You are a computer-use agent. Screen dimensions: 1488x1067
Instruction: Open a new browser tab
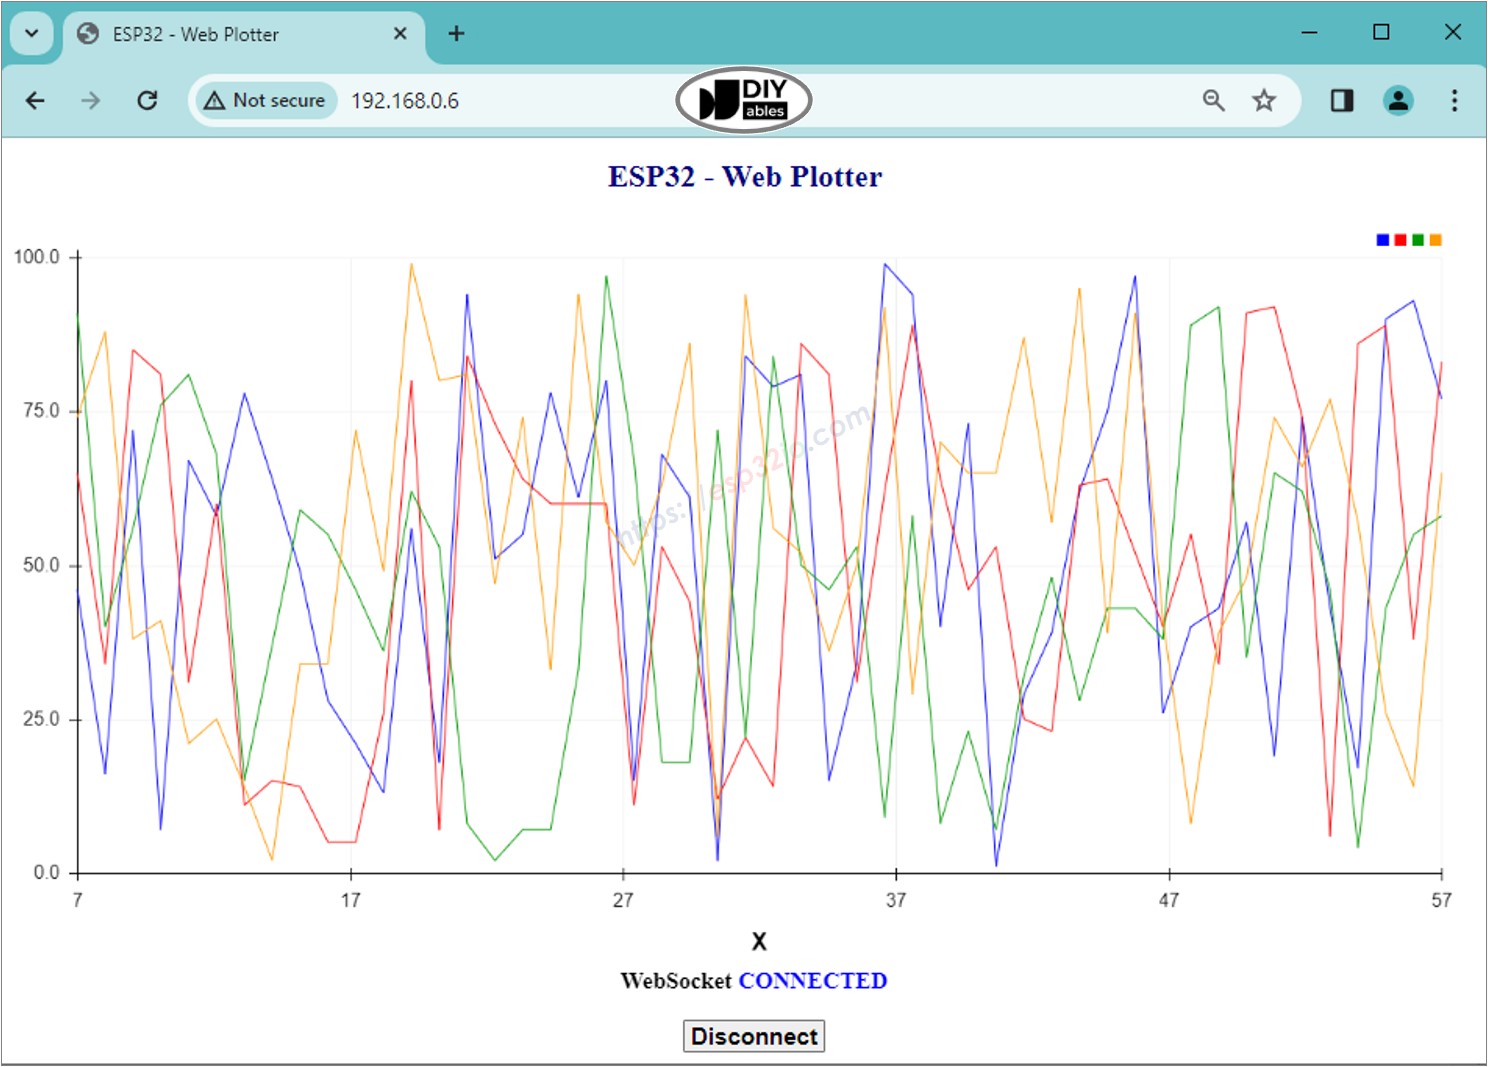[456, 33]
